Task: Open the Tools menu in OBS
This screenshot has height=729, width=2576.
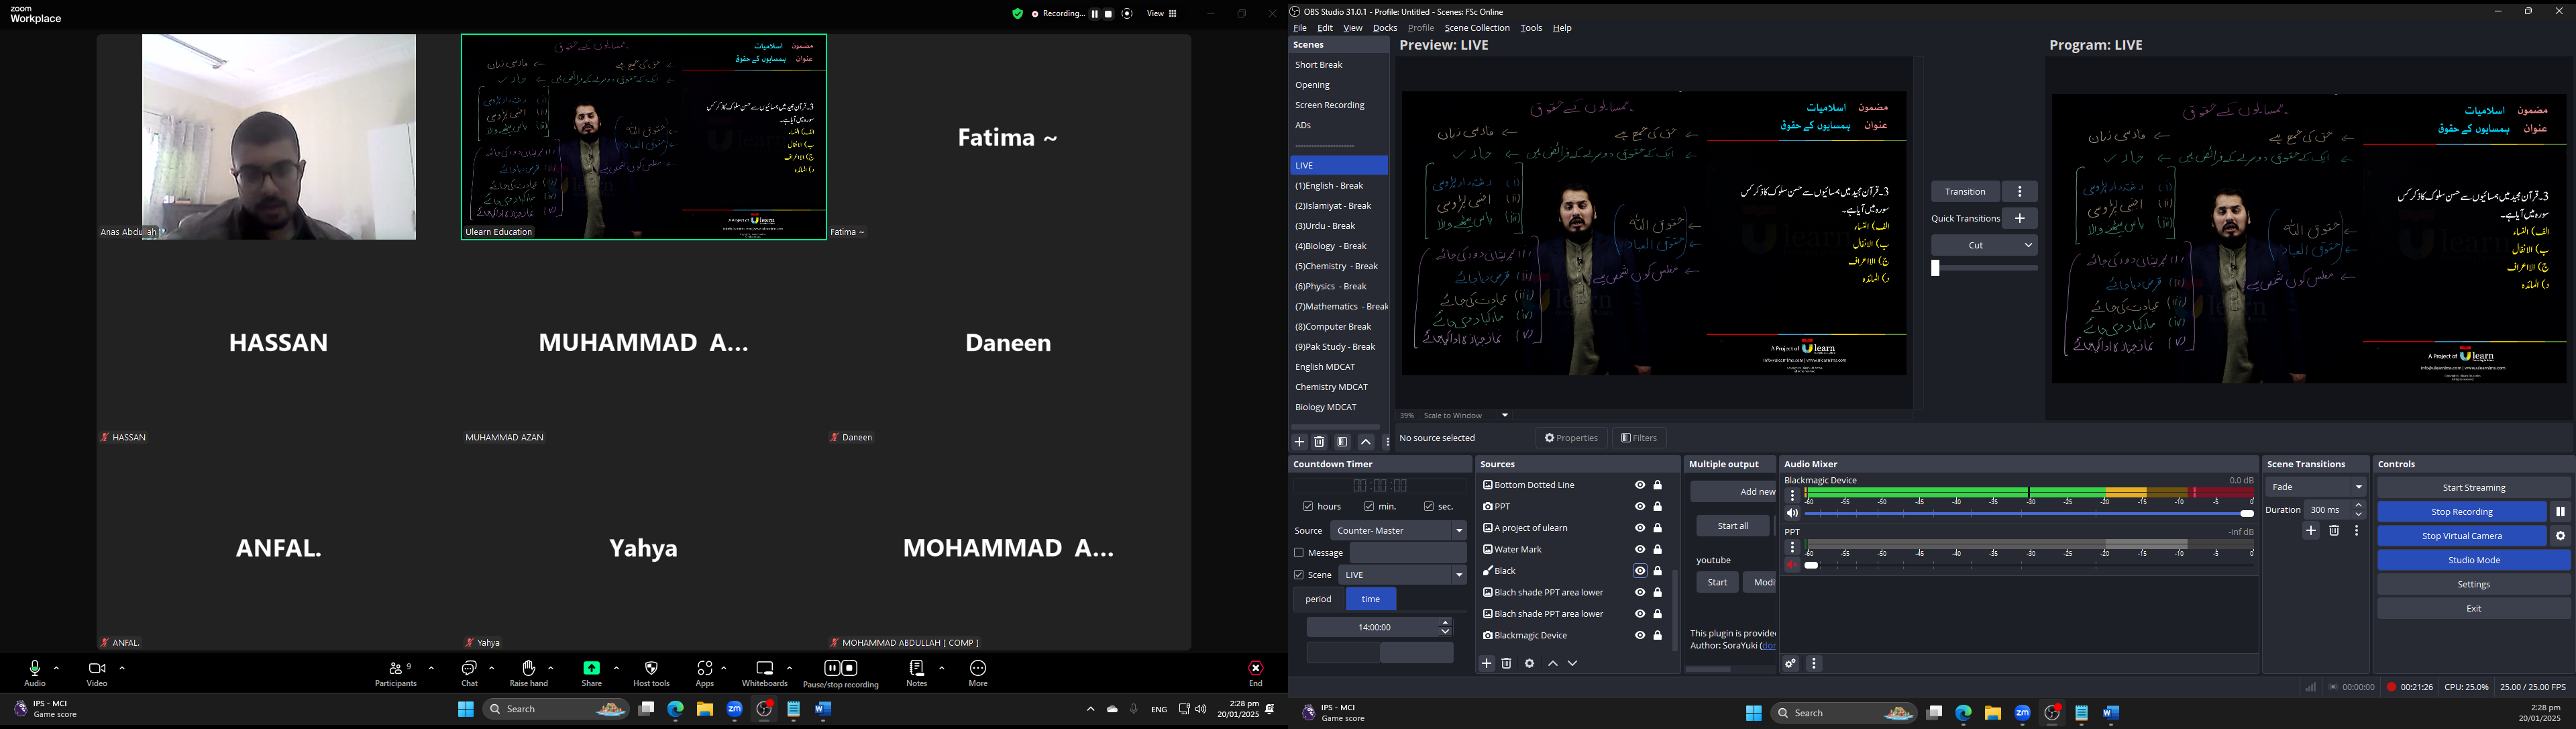Action: point(1531,28)
